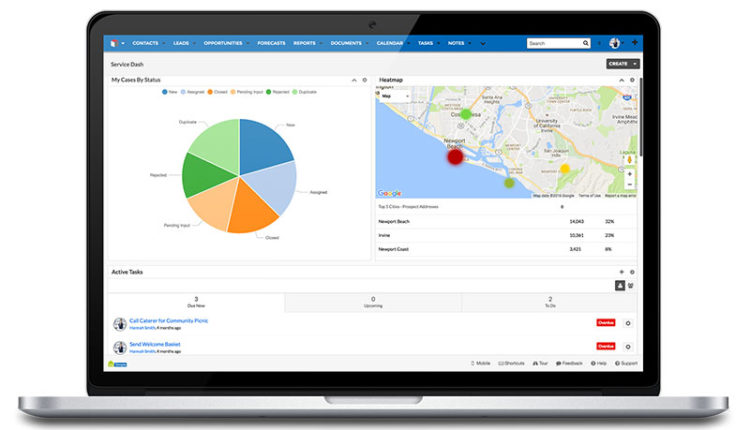Screen dimensions: 750x430
Task: Expand the Create button dropdown arrow
Action: point(634,63)
